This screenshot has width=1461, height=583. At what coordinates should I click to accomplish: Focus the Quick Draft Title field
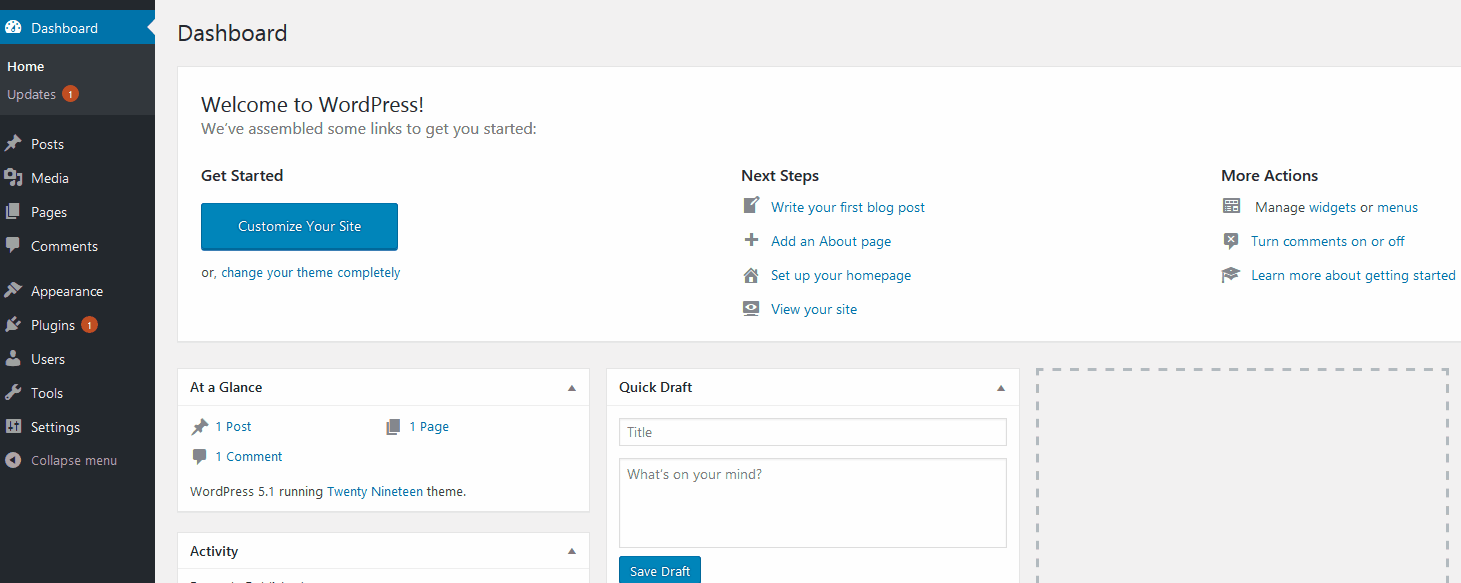point(813,432)
